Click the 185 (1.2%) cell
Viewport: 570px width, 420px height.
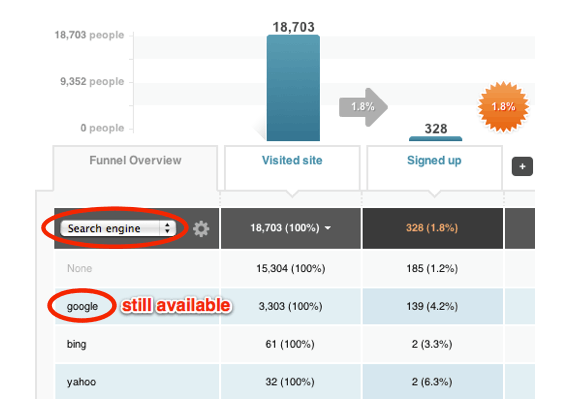coord(432,268)
